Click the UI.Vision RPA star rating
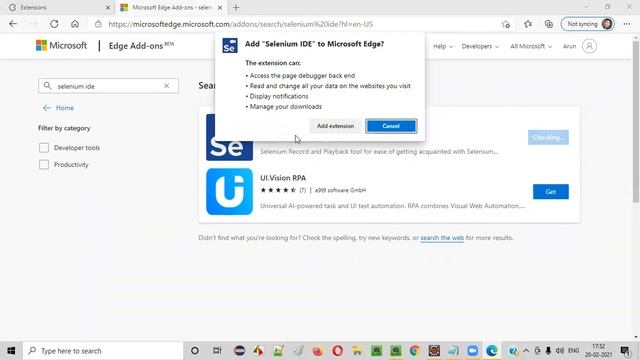Image resolution: width=640 pixels, height=360 pixels. 278,190
